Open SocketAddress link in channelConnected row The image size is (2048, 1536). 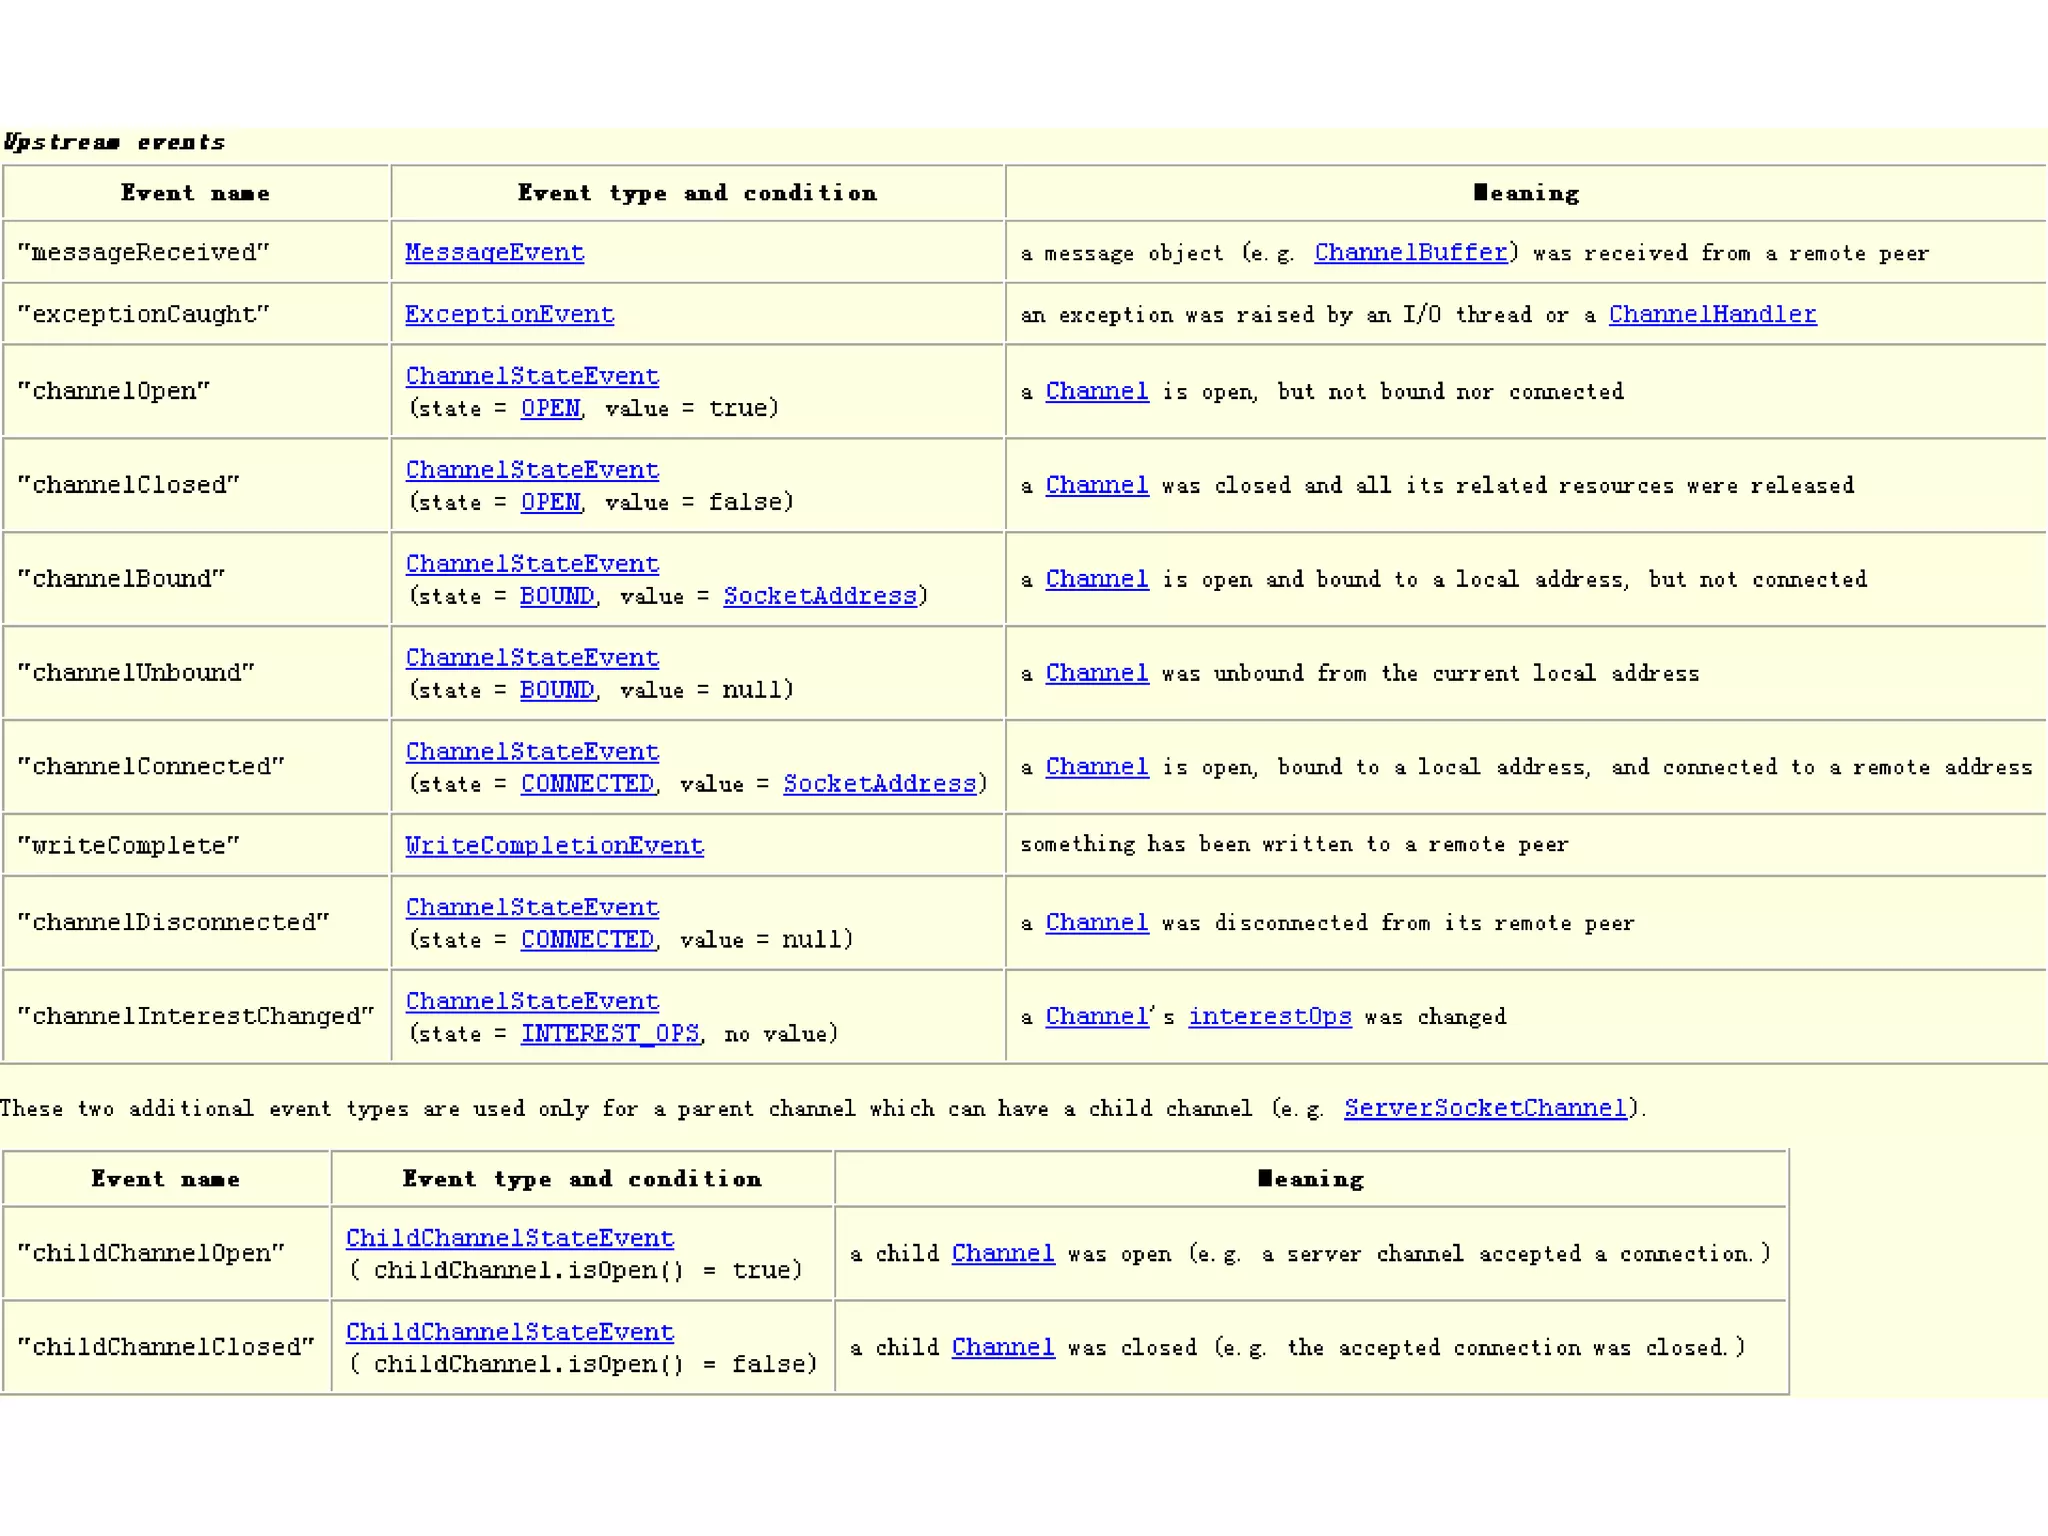[879, 784]
